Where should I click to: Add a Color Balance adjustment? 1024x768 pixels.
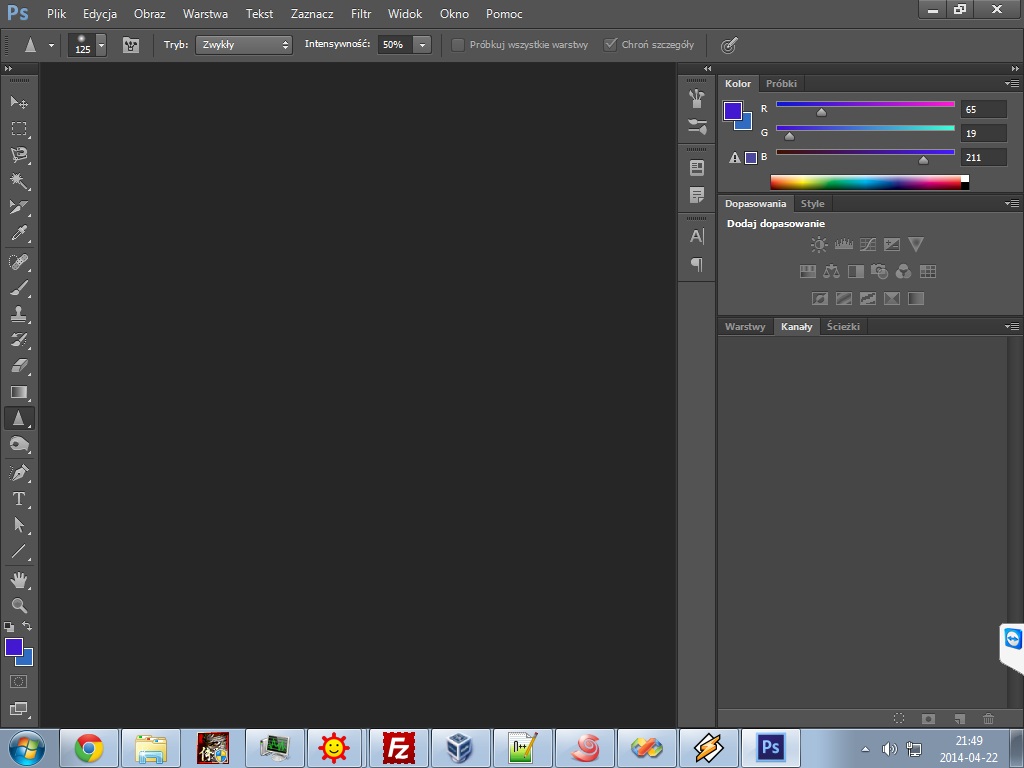coord(831,271)
